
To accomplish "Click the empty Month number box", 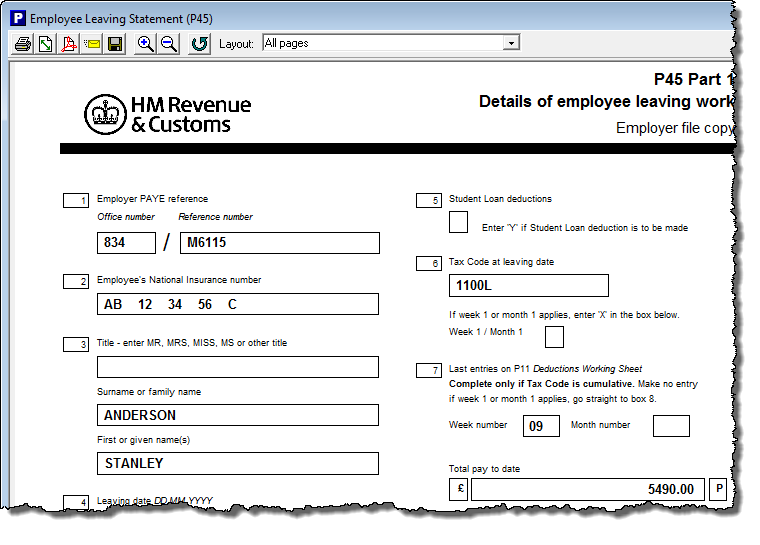I will [x=671, y=426].
